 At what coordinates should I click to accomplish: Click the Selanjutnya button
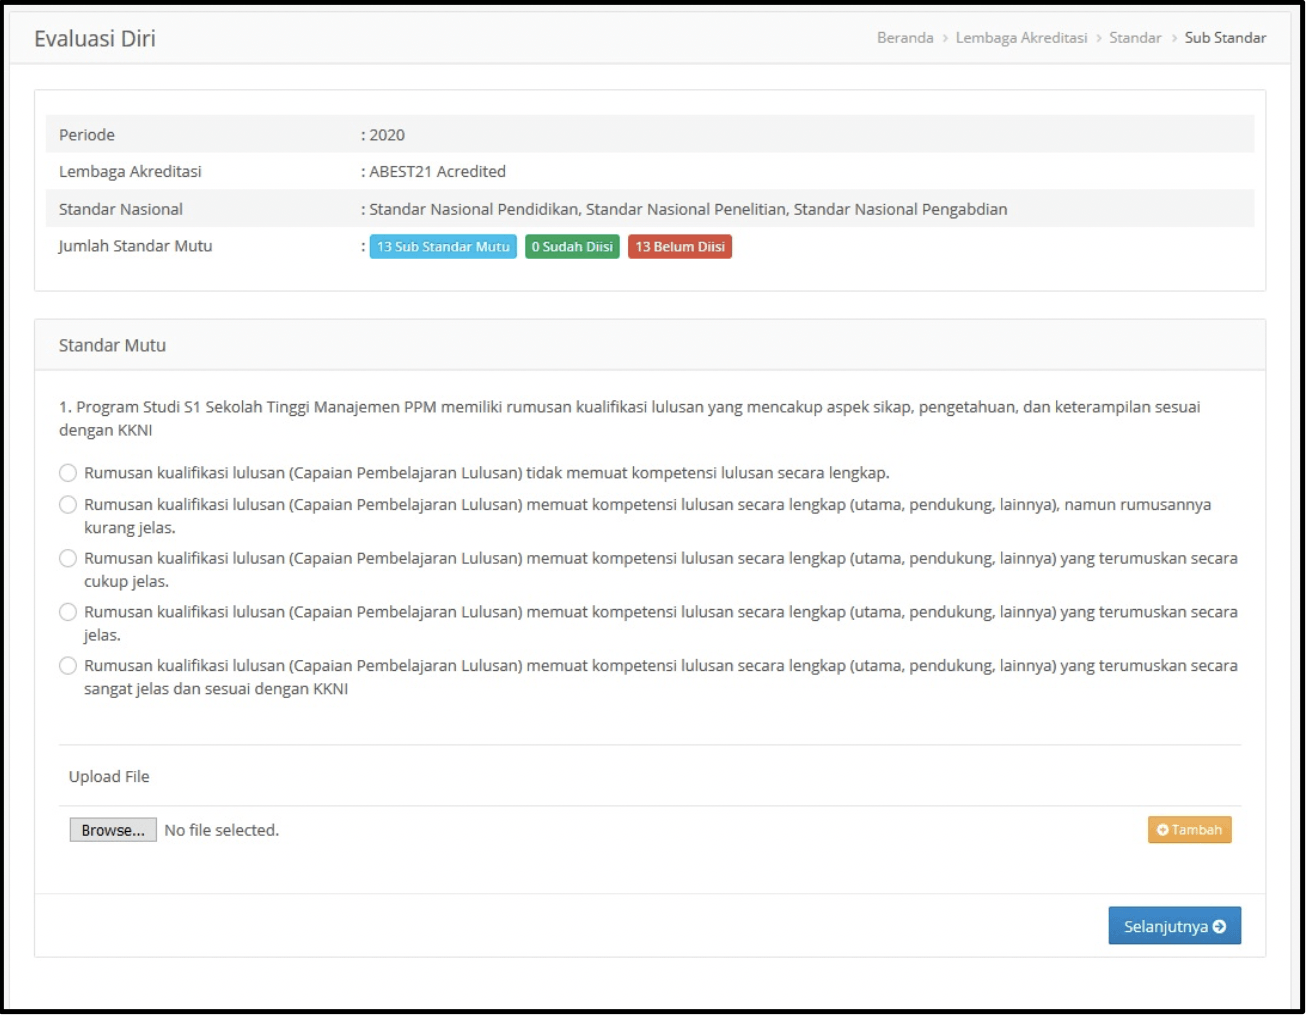pos(1174,925)
